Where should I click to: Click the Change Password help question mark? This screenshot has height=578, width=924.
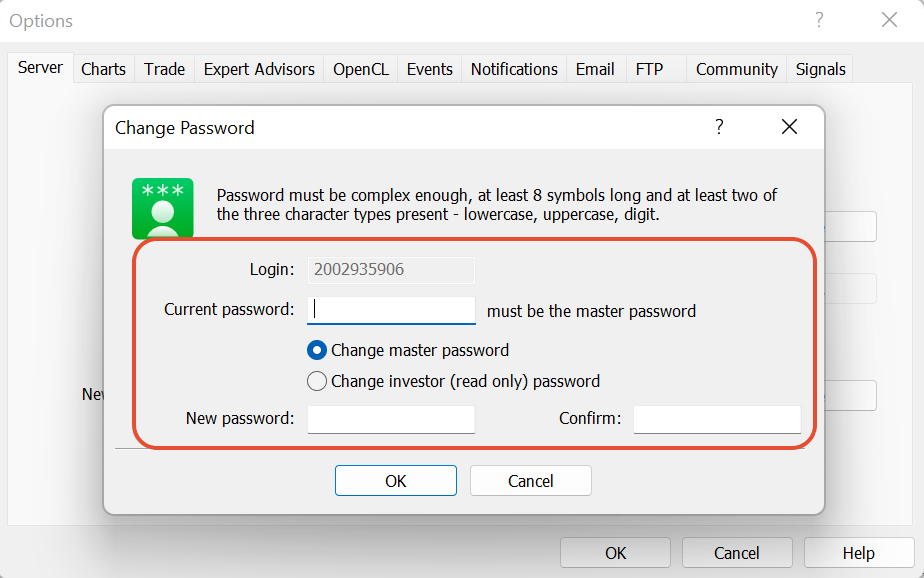click(x=719, y=127)
